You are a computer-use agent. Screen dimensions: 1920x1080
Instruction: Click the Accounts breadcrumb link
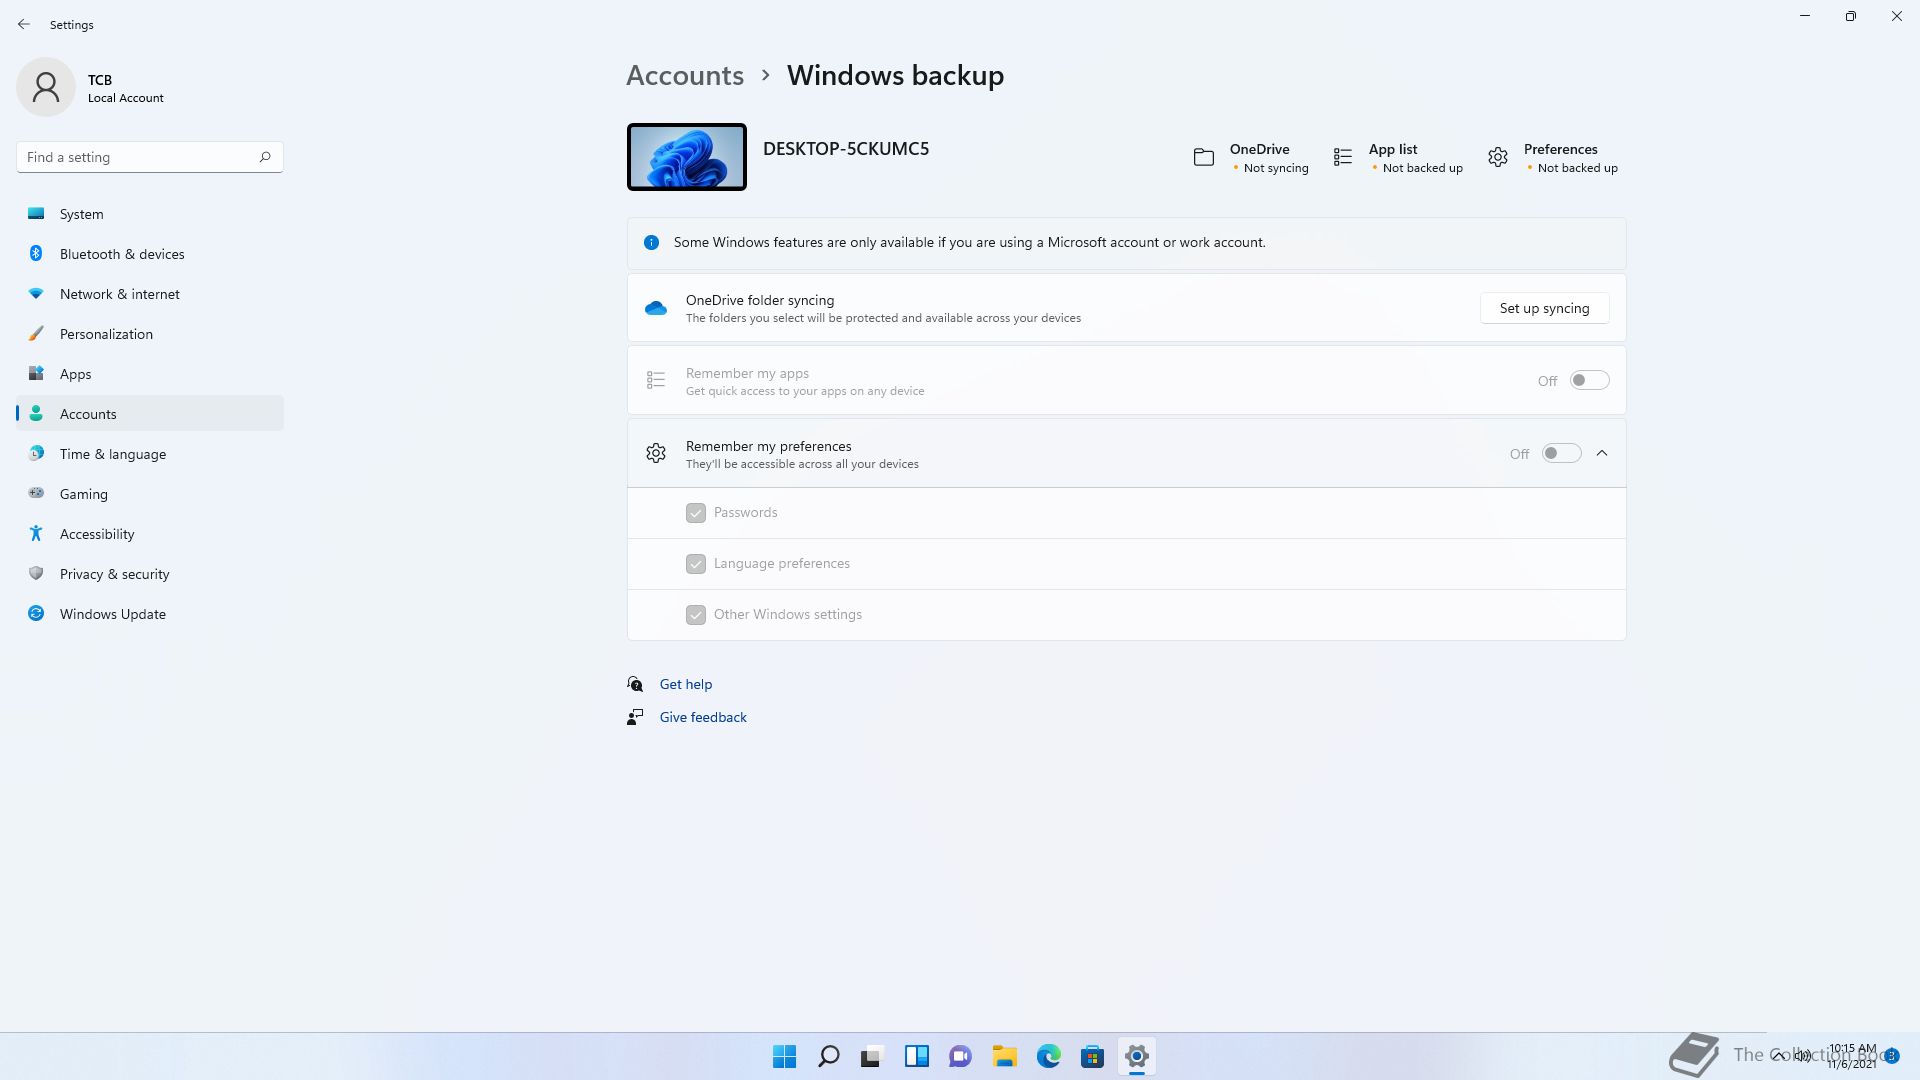685,75
